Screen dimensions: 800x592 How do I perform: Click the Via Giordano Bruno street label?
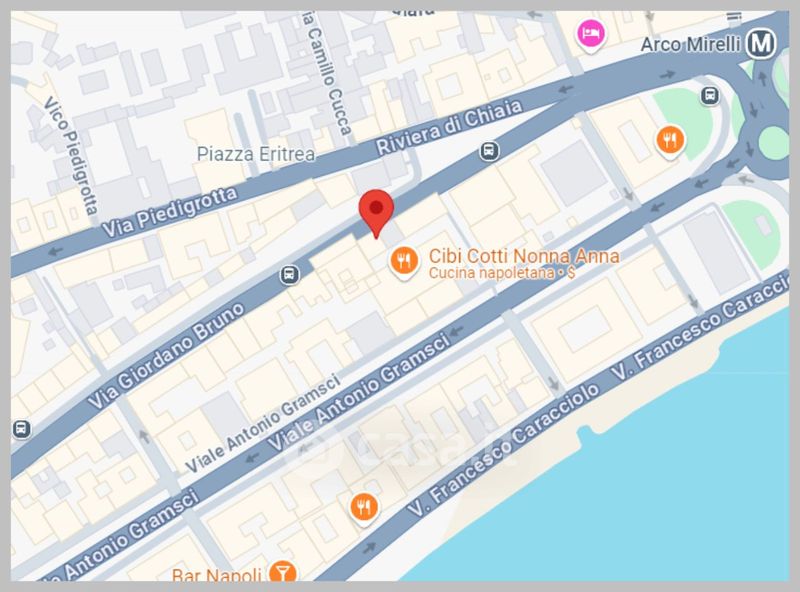click(166, 356)
